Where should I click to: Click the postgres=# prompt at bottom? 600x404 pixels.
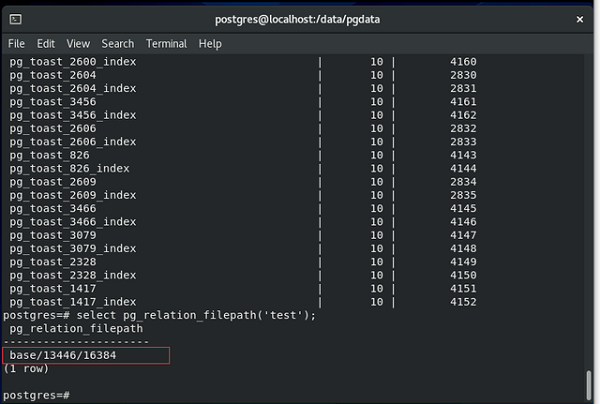click(x=36, y=395)
